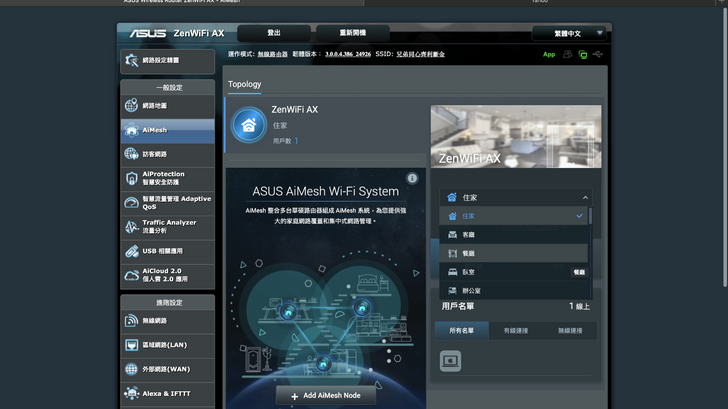728x409 pixels.
Task: Open AiCloud 2.0 settings
Action: pos(167,275)
